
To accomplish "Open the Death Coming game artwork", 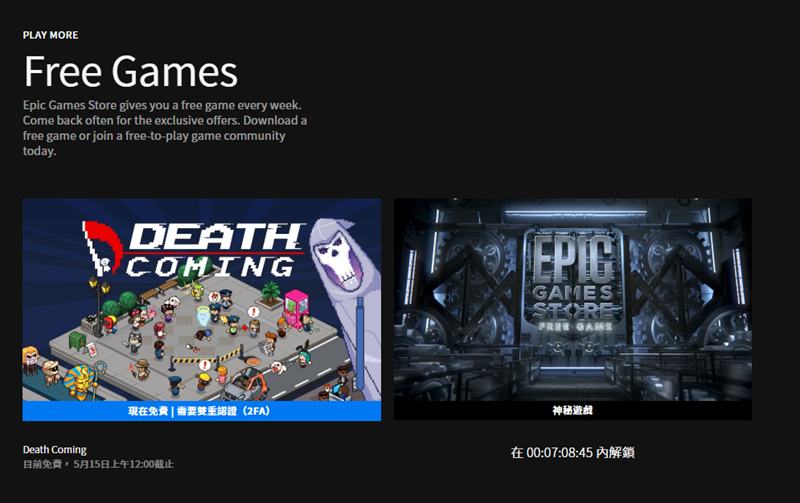I will 202,300.
